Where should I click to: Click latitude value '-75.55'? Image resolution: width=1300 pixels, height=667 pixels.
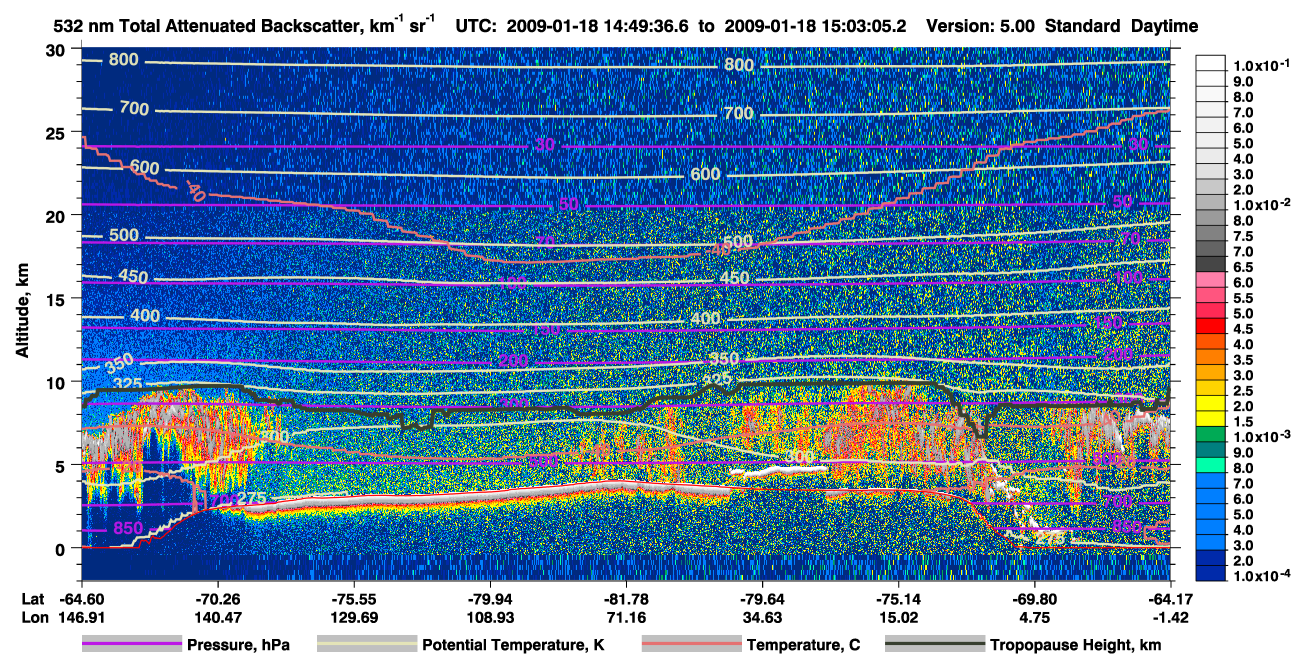354,599
